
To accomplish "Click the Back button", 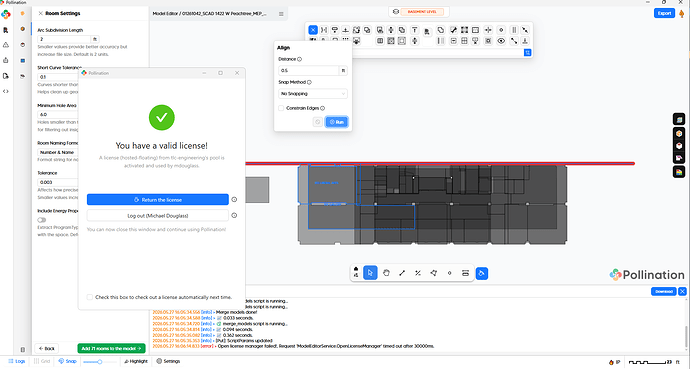I will point(47,348).
